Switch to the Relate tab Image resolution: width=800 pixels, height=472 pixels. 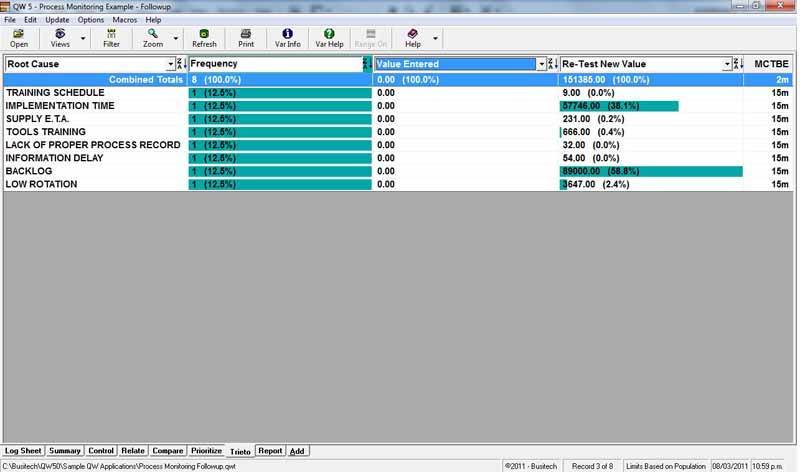133,451
